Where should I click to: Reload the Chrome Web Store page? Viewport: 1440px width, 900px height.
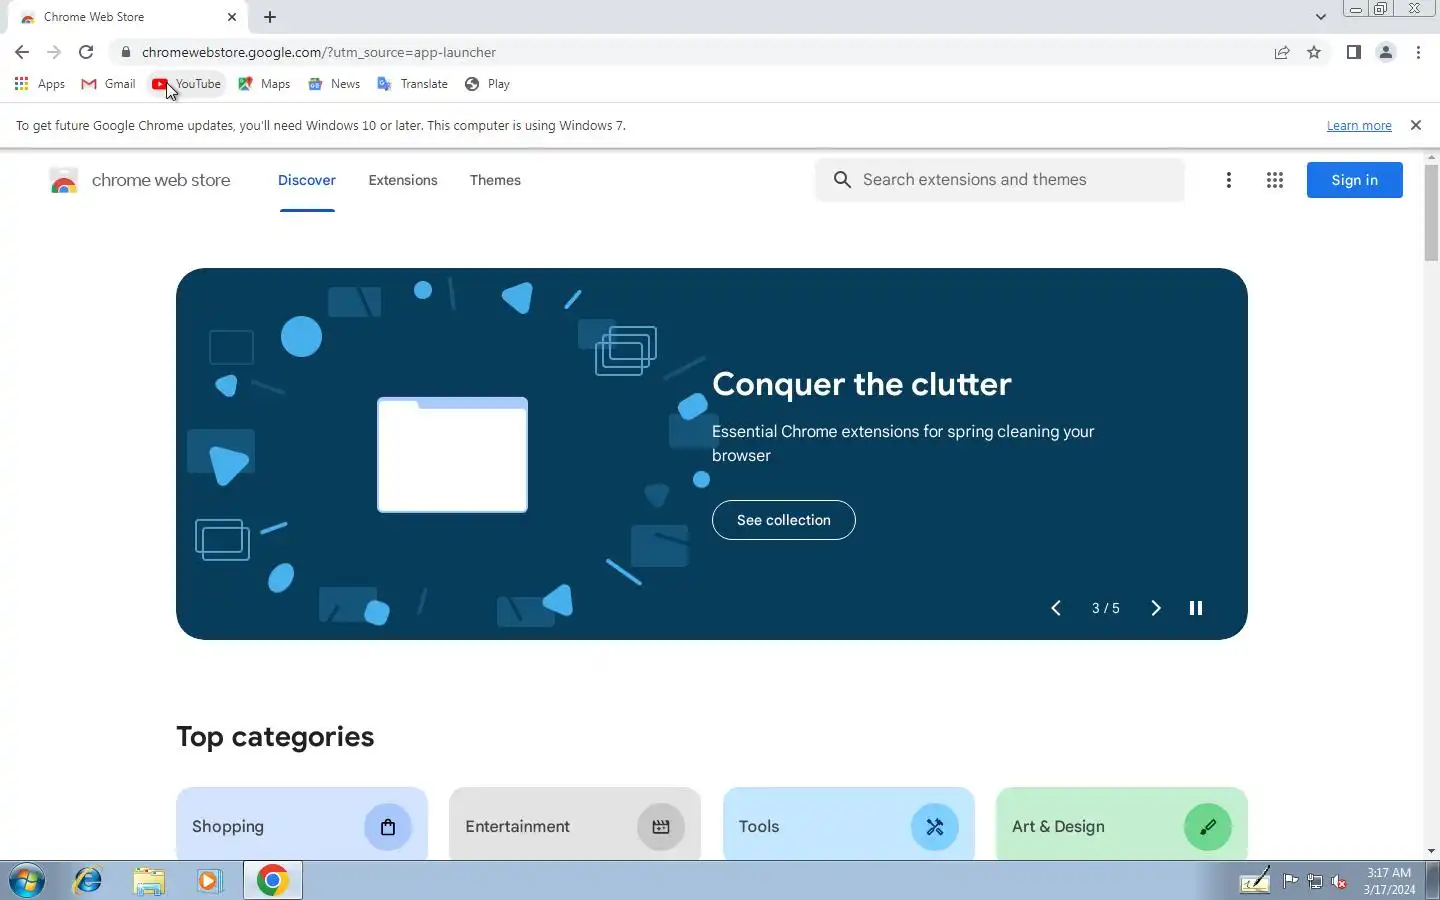tap(86, 52)
